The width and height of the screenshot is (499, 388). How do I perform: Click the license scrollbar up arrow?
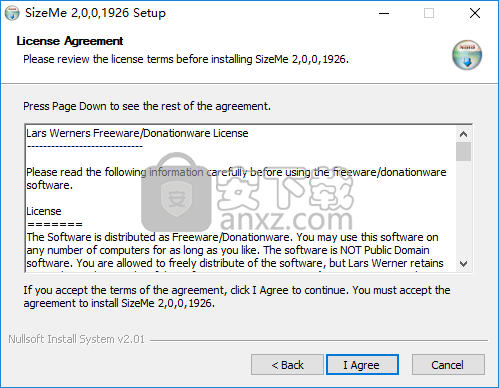point(463,134)
